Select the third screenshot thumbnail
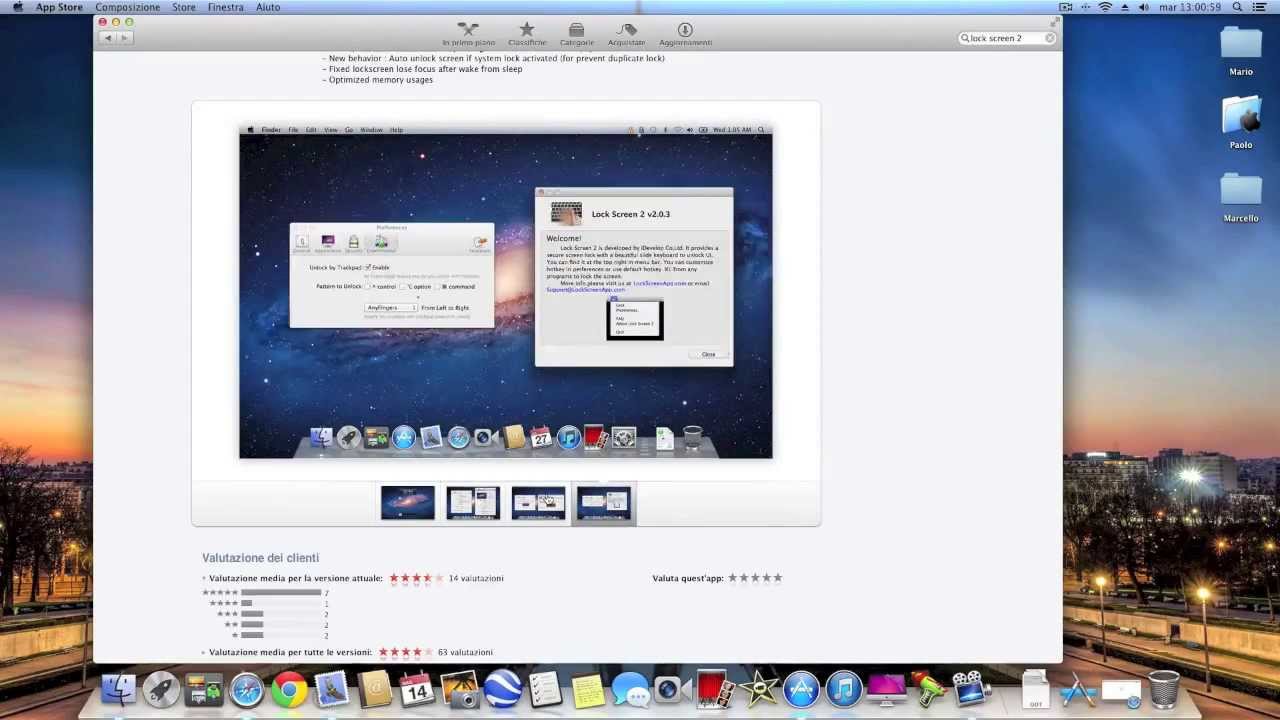This screenshot has width=1280, height=720. click(538, 503)
